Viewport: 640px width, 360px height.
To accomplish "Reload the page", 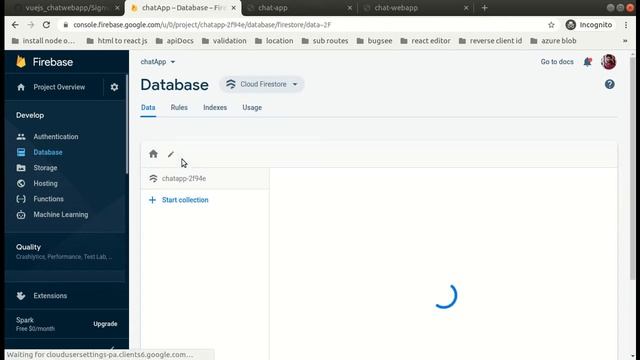I will coord(46,25).
